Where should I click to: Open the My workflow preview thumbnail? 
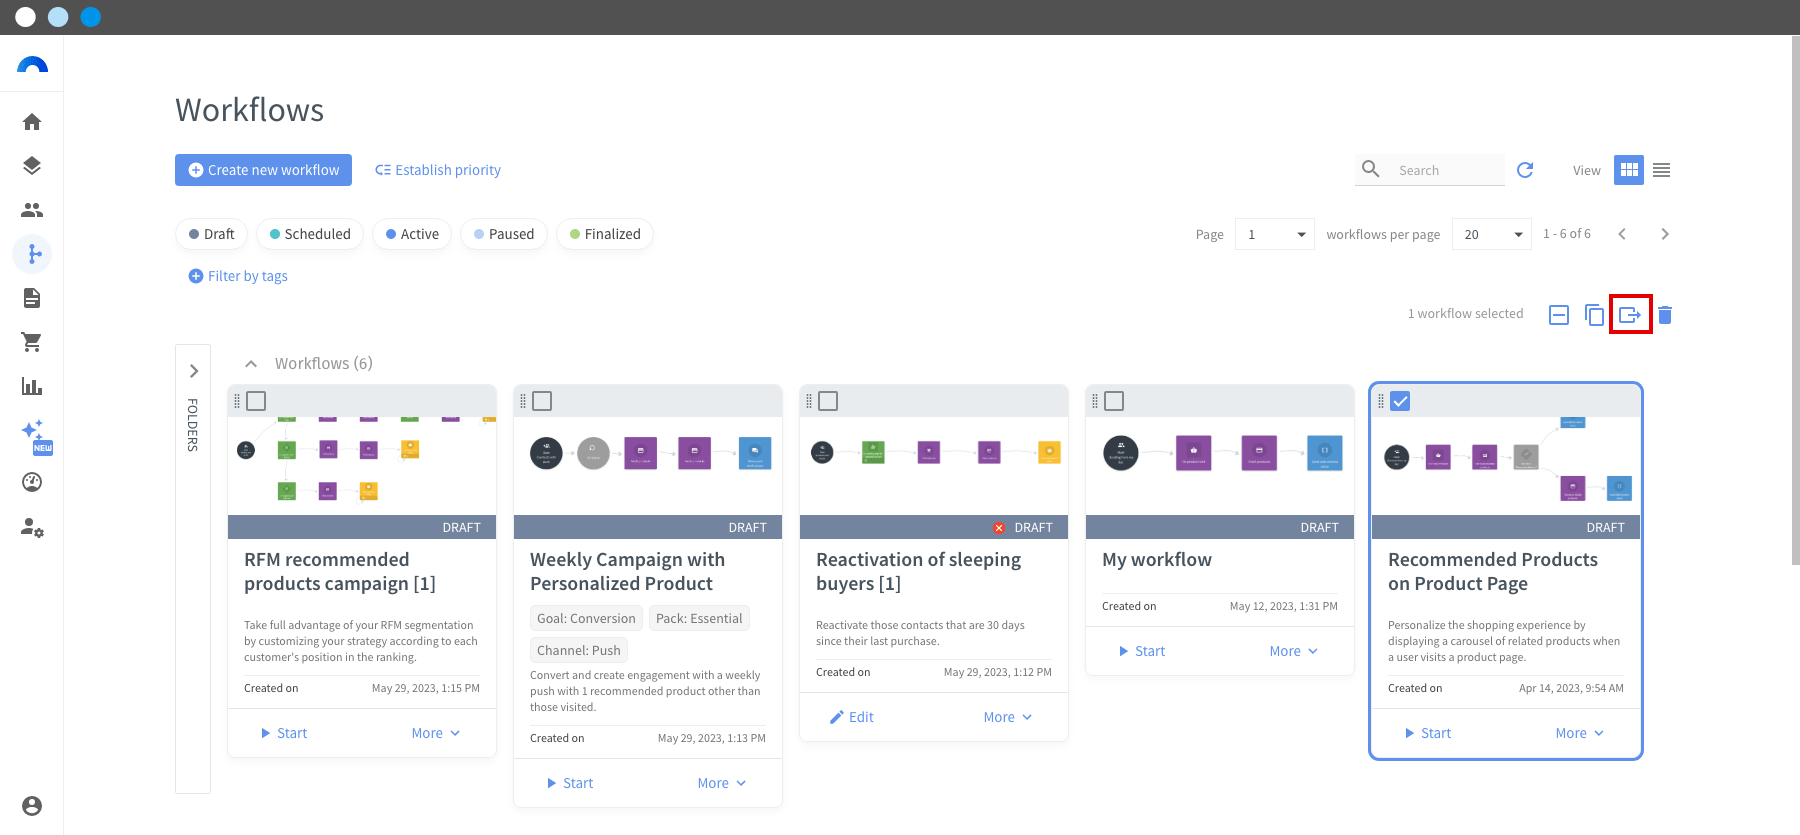[1220, 466]
